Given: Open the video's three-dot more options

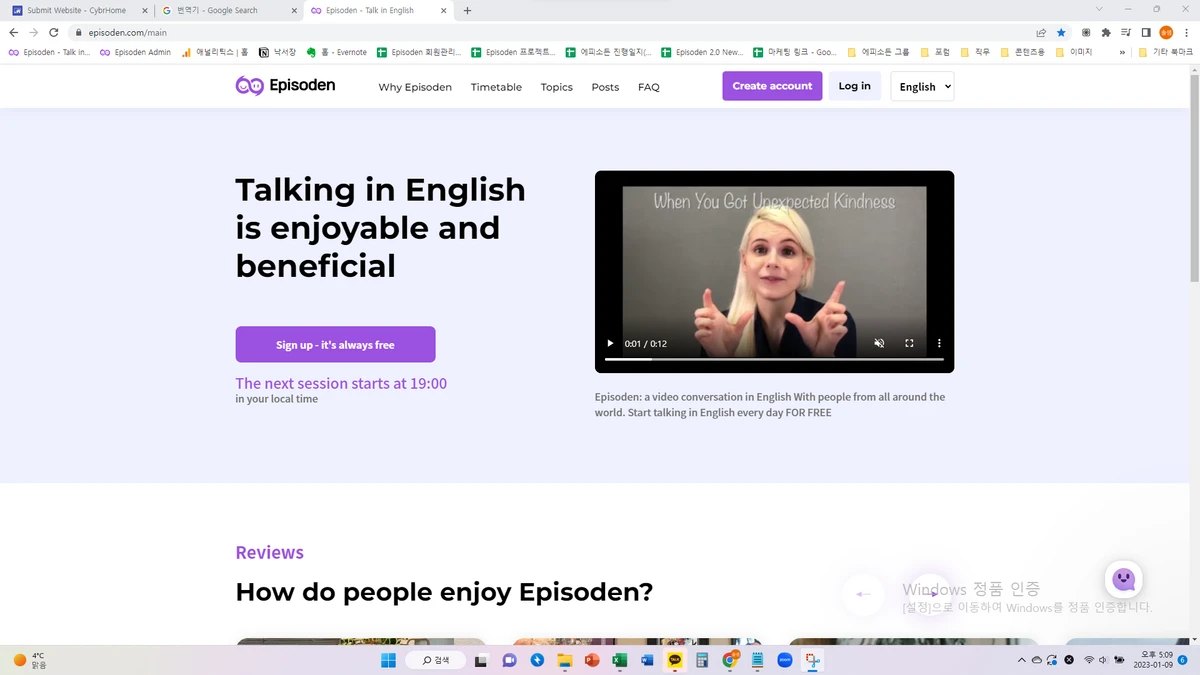Looking at the screenshot, I should tap(939, 343).
